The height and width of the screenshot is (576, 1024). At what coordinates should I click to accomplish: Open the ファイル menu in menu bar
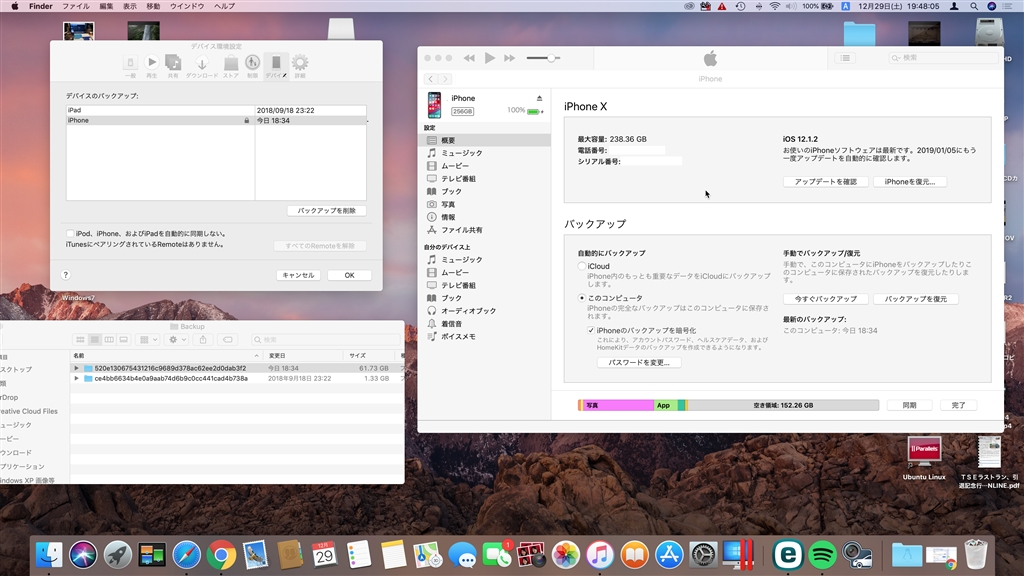76,6
